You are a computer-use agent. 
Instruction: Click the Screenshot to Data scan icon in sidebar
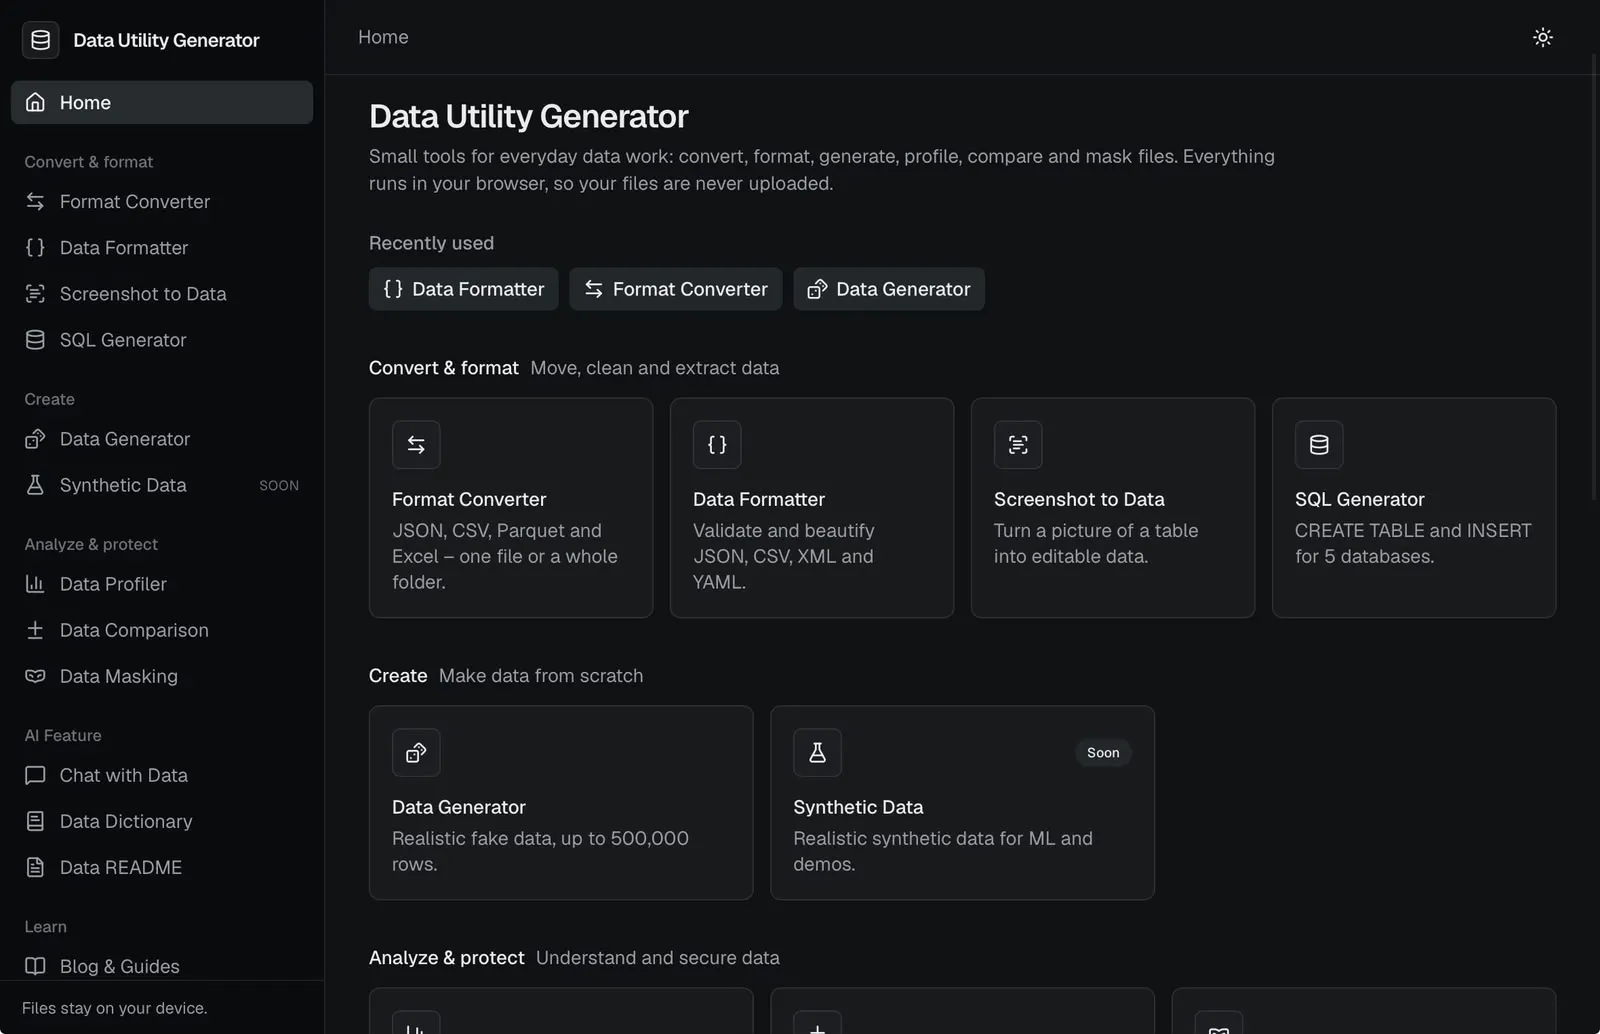coord(35,293)
